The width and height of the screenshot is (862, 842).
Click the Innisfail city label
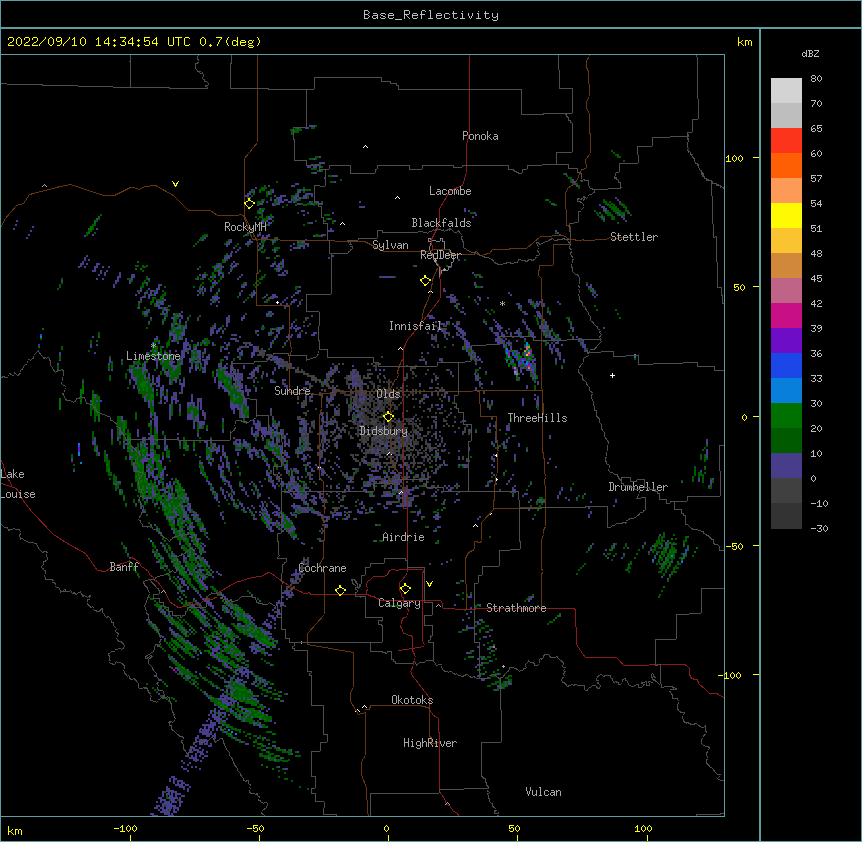click(416, 326)
